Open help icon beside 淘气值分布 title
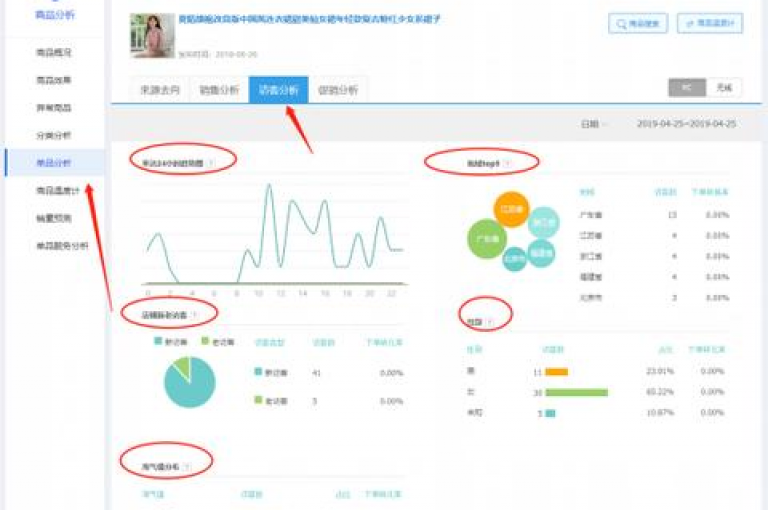 (187, 467)
